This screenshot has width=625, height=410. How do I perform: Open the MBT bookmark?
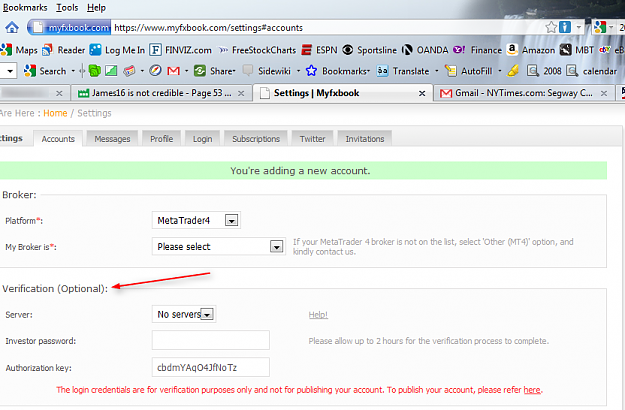point(577,50)
